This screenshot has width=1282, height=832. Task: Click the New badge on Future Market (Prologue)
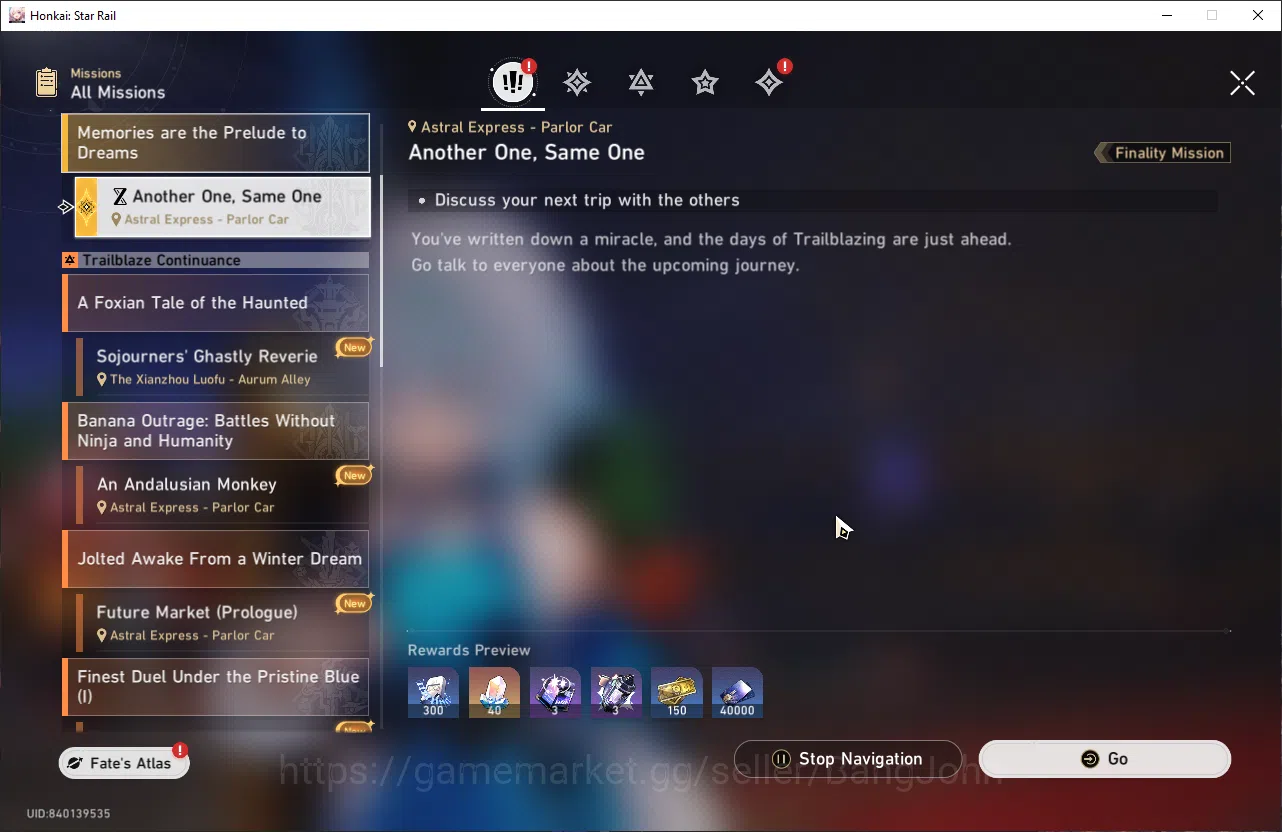tap(355, 603)
